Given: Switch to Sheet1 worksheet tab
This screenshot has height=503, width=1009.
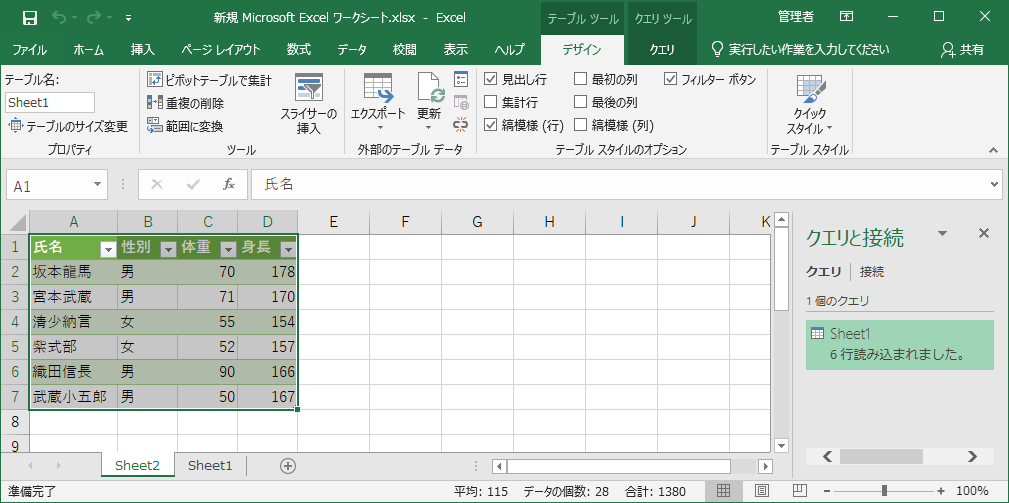Looking at the screenshot, I should pyautogui.click(x=210, y=466).
